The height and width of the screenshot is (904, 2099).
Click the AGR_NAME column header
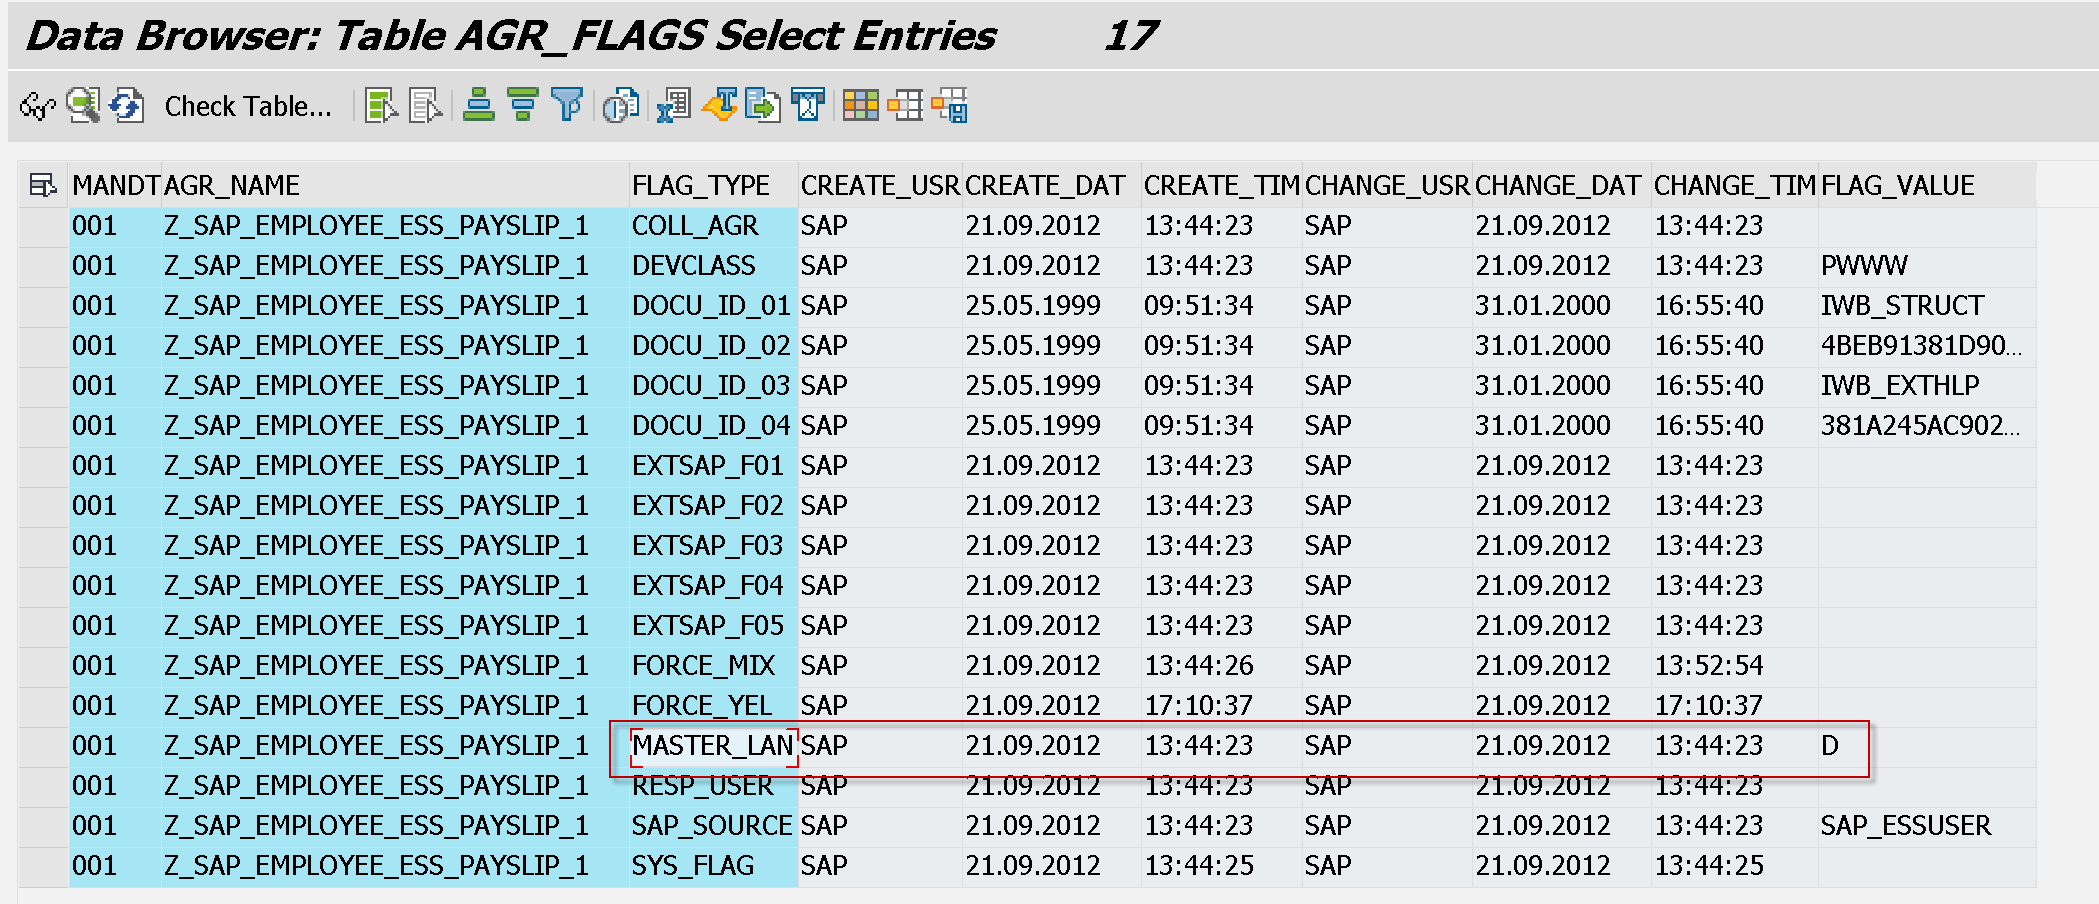coord(395,185)
